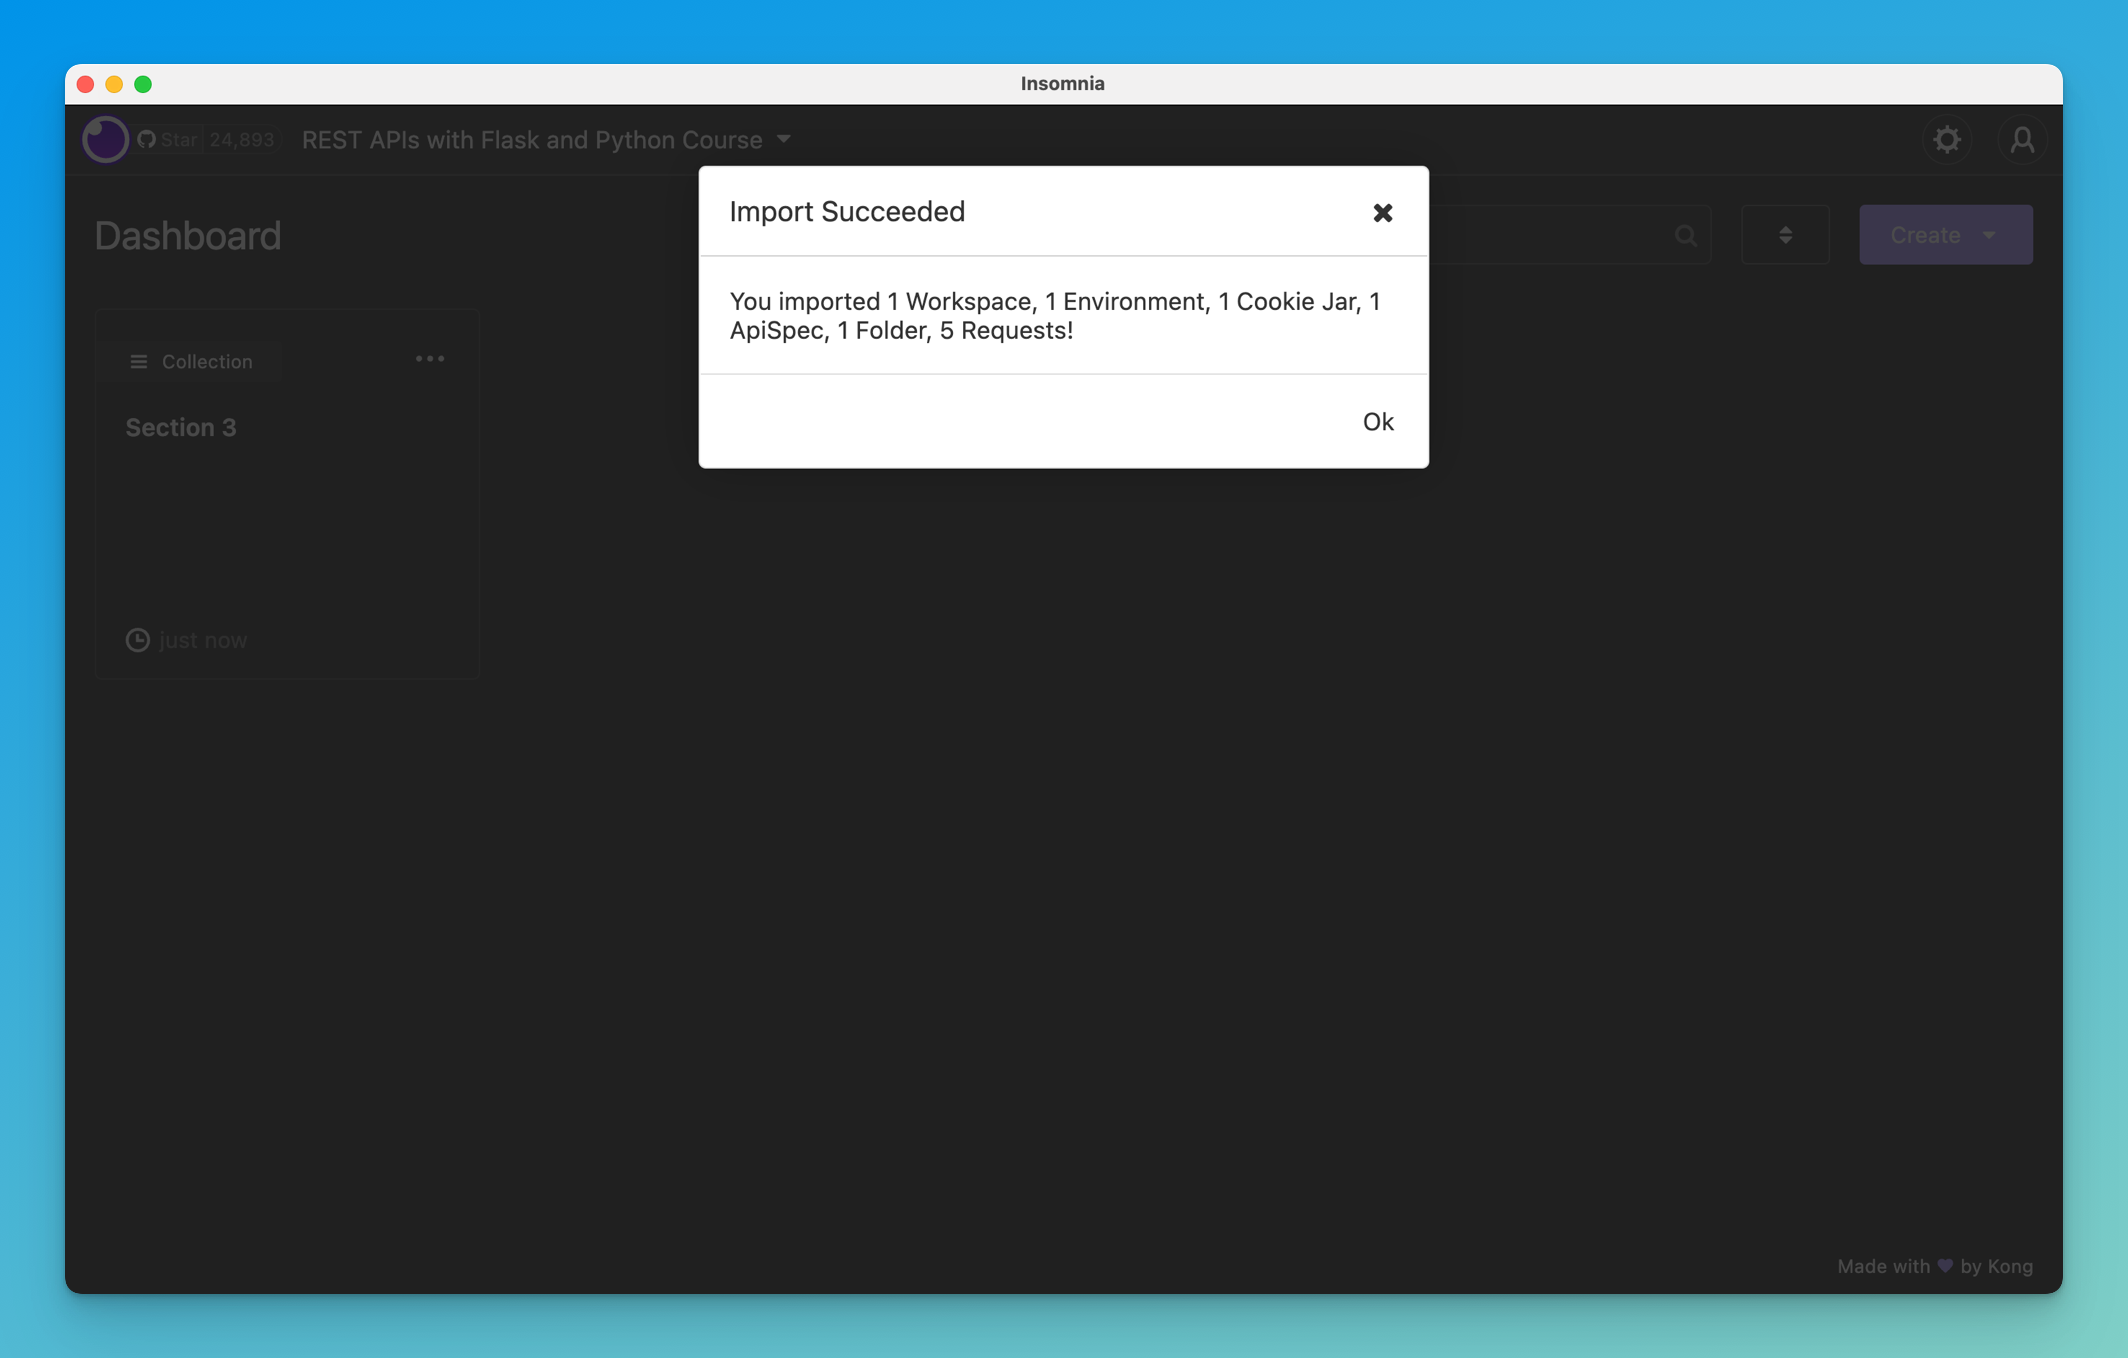
Task: Click Ok in the import dialog
Action: click(1377, 421)
